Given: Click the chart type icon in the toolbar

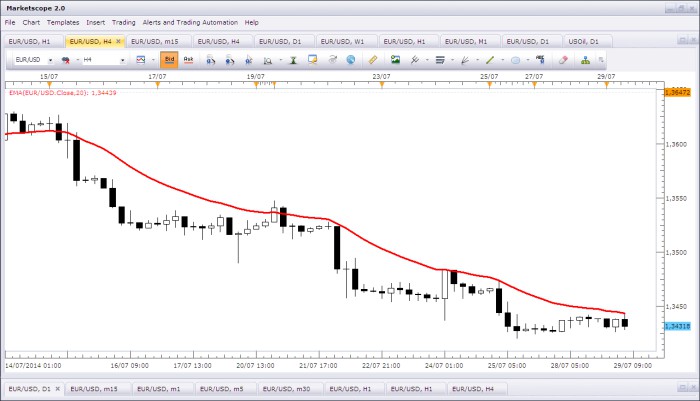Looking at the screenshot, I should pos(141,59).
